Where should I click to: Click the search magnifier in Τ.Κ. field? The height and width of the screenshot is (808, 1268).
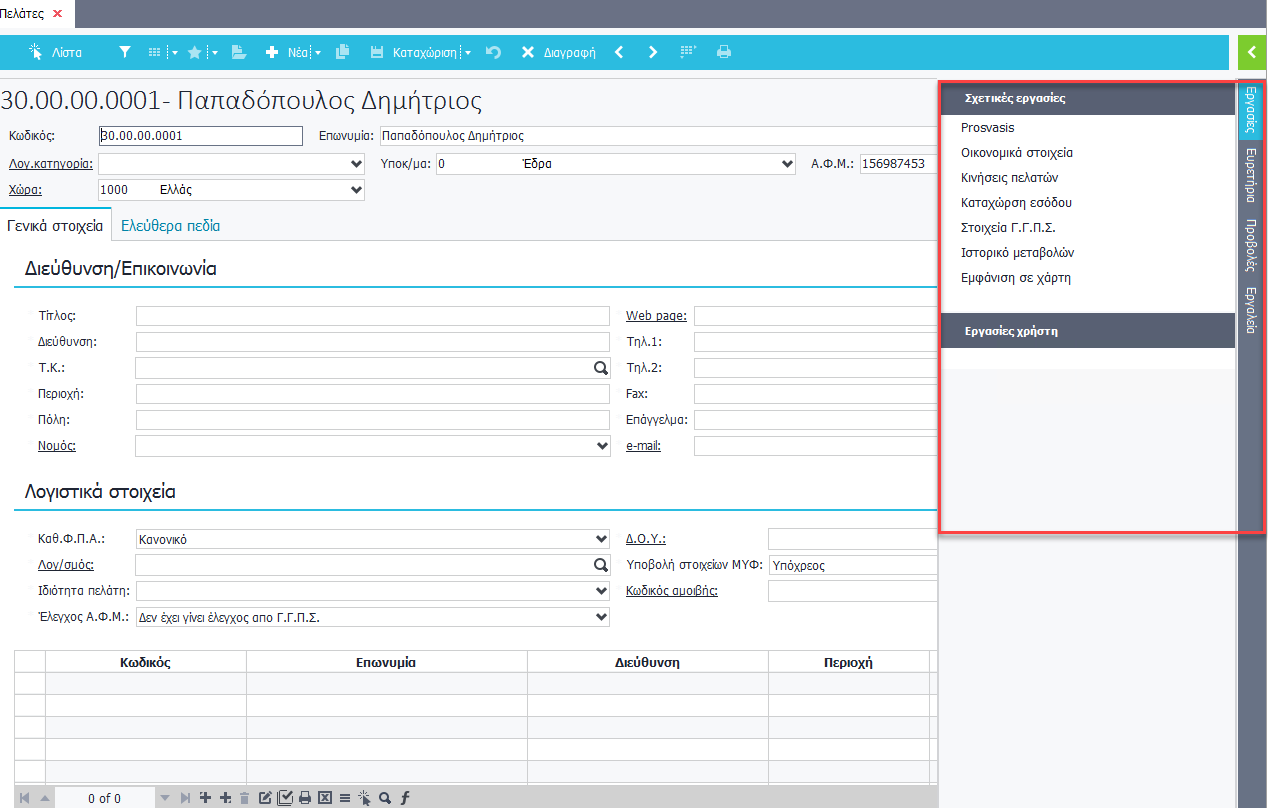(600, 368)
